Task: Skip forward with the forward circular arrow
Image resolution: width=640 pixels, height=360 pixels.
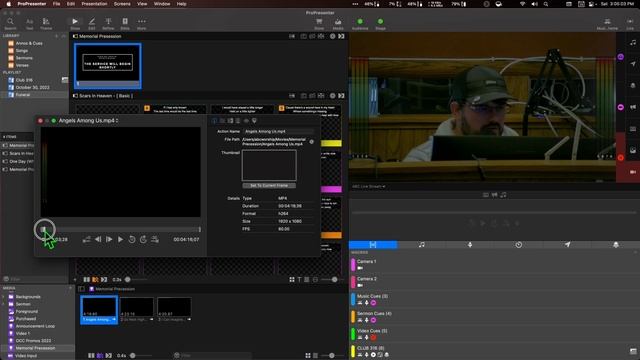Action: (143, 240)
